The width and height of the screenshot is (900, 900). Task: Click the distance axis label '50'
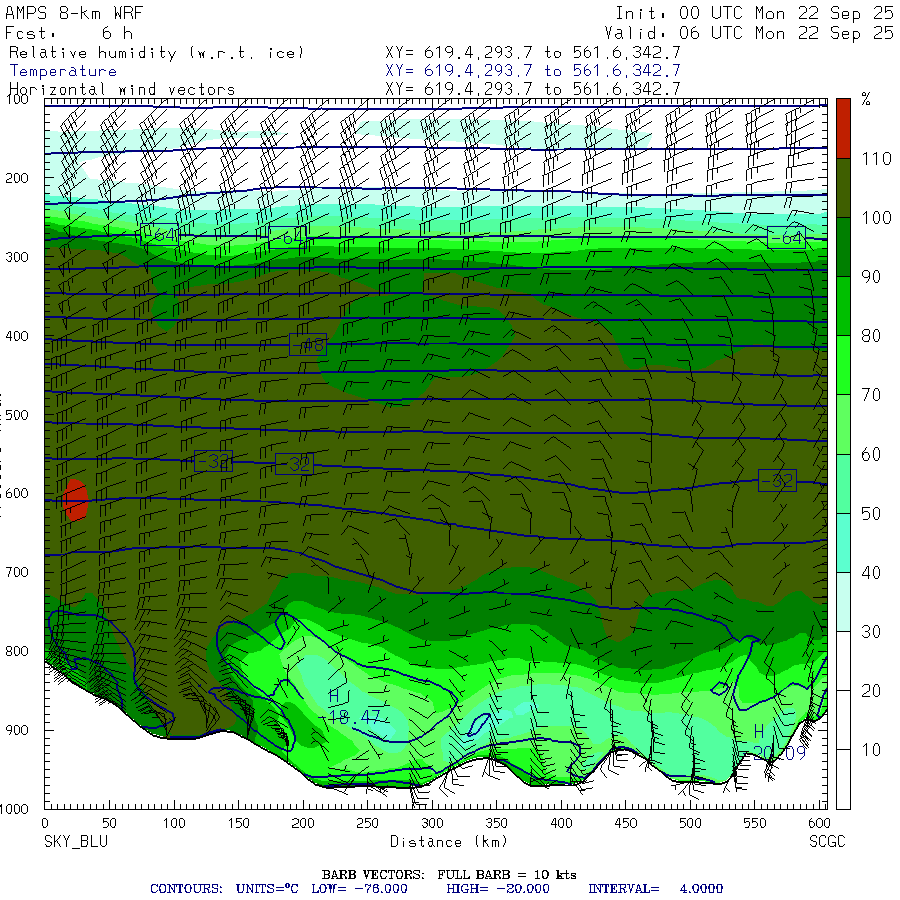[x=109, y=823]
